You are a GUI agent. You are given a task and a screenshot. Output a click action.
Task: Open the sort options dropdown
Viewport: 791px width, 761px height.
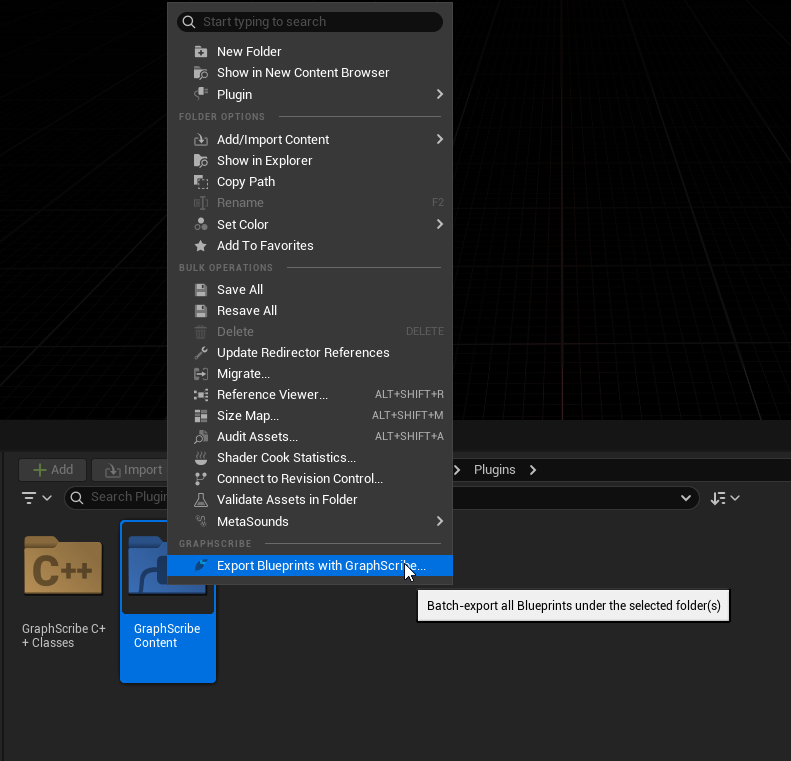724,498
